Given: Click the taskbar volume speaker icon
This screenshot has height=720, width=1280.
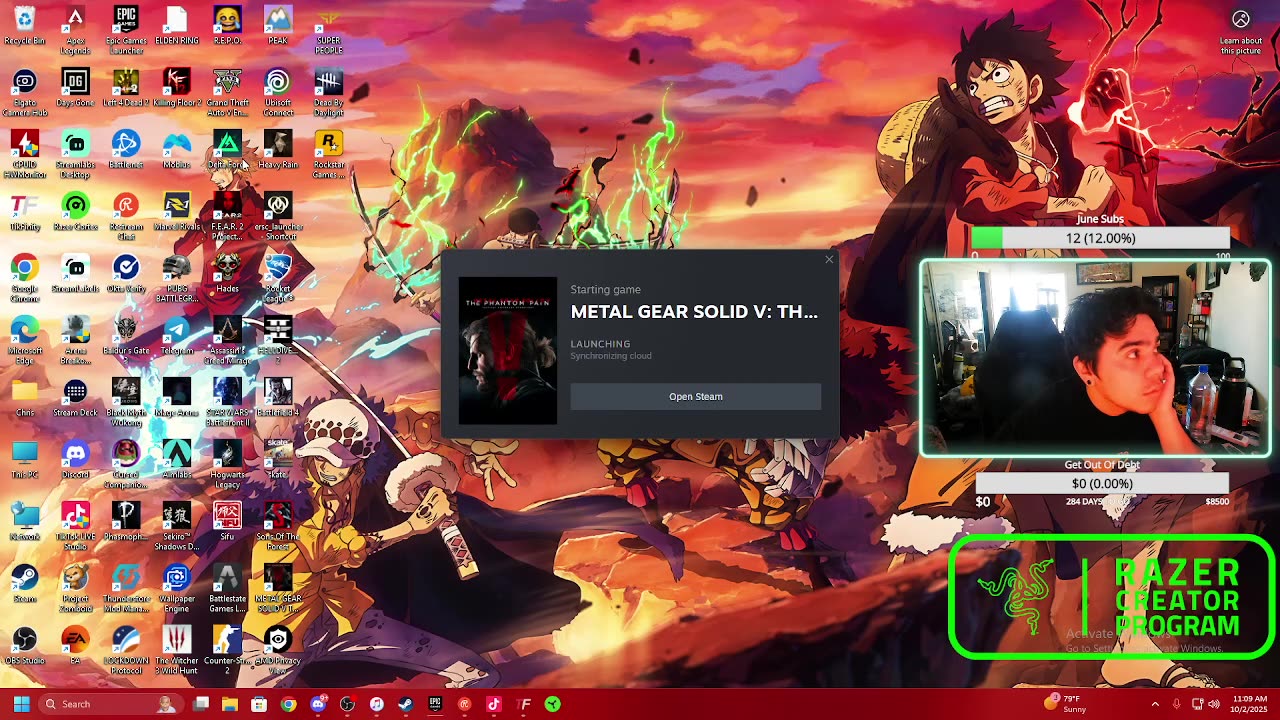Looking at the screenshot, I should [1214, 704].
